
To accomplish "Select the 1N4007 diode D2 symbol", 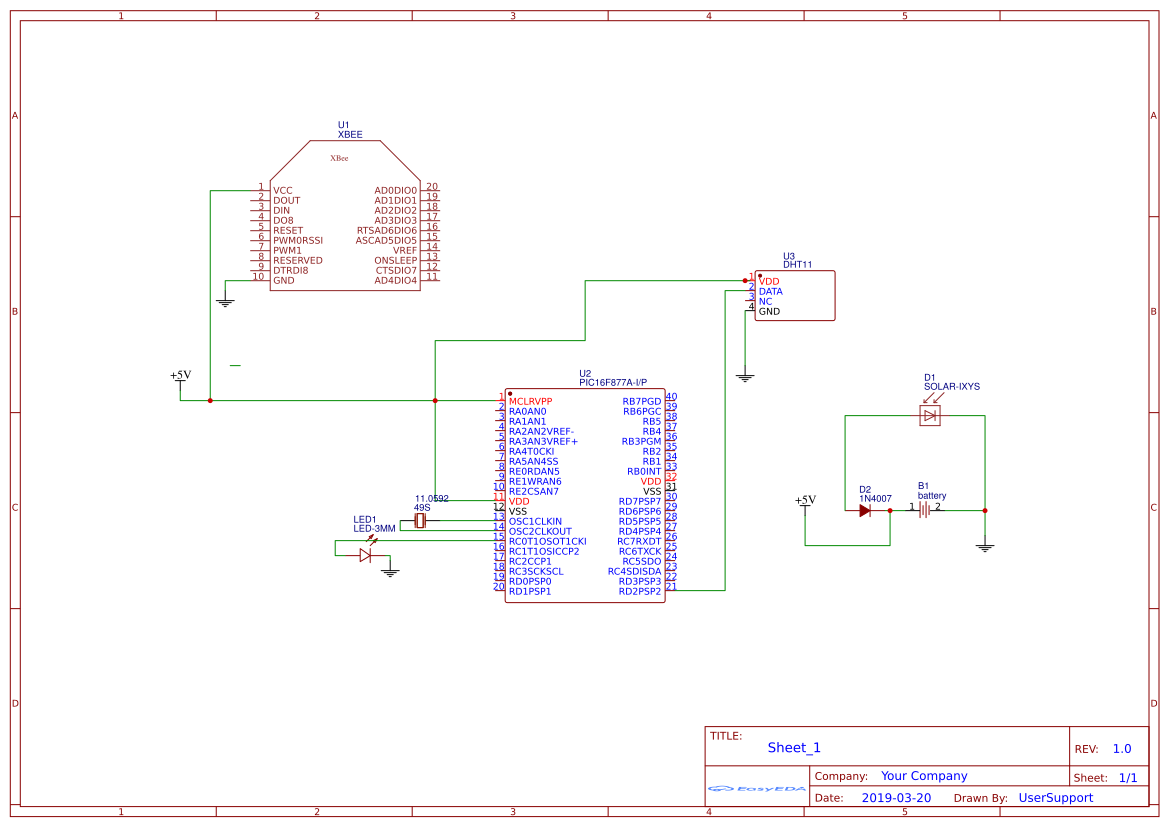I will (865, 511).
